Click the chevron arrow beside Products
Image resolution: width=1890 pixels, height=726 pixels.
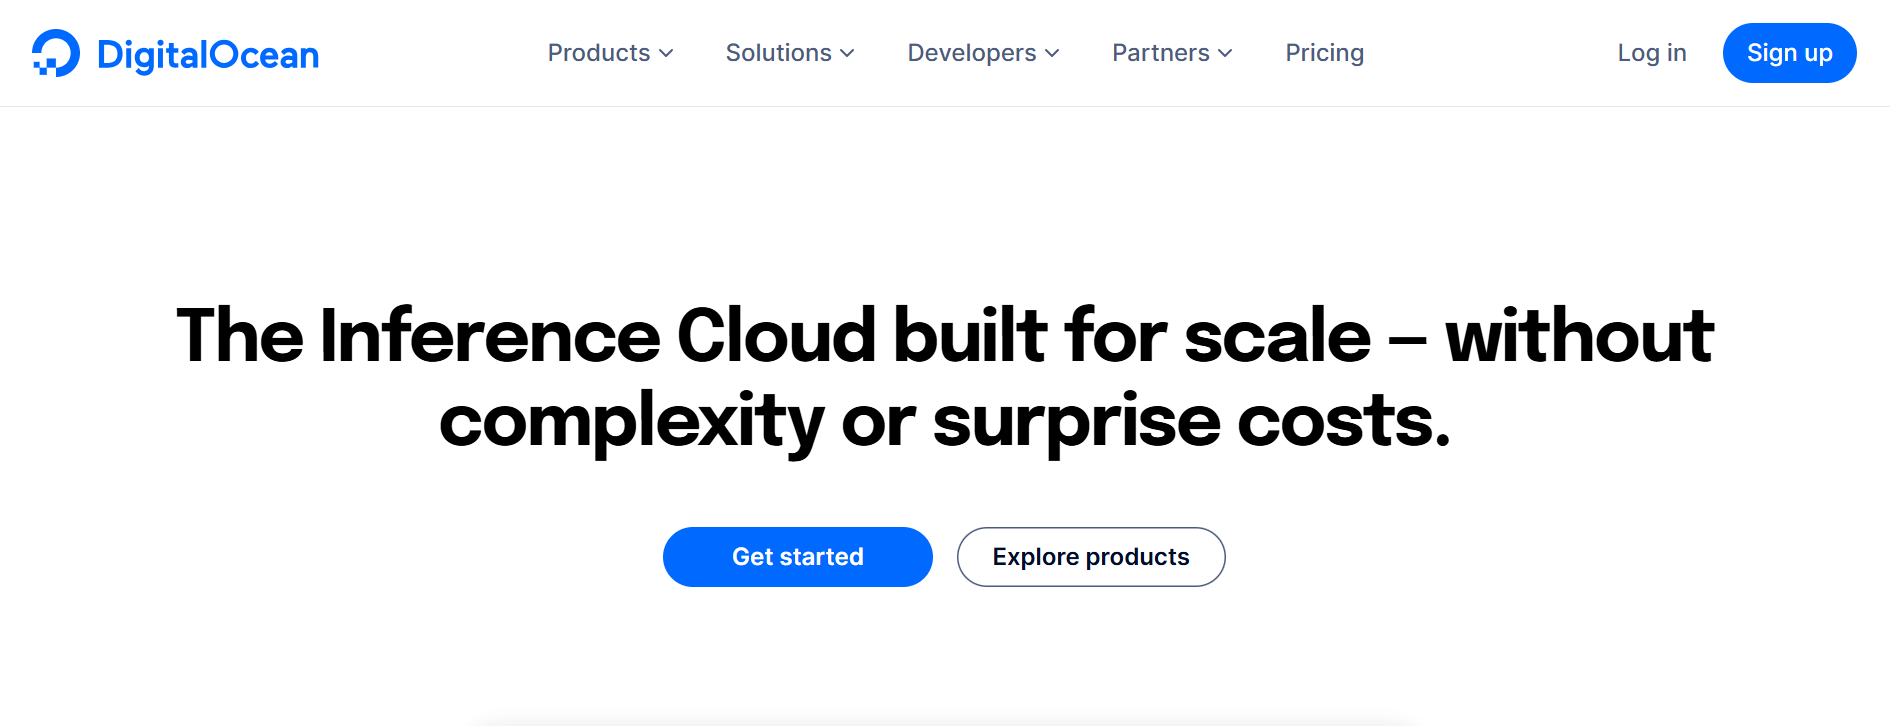(666, 53)
